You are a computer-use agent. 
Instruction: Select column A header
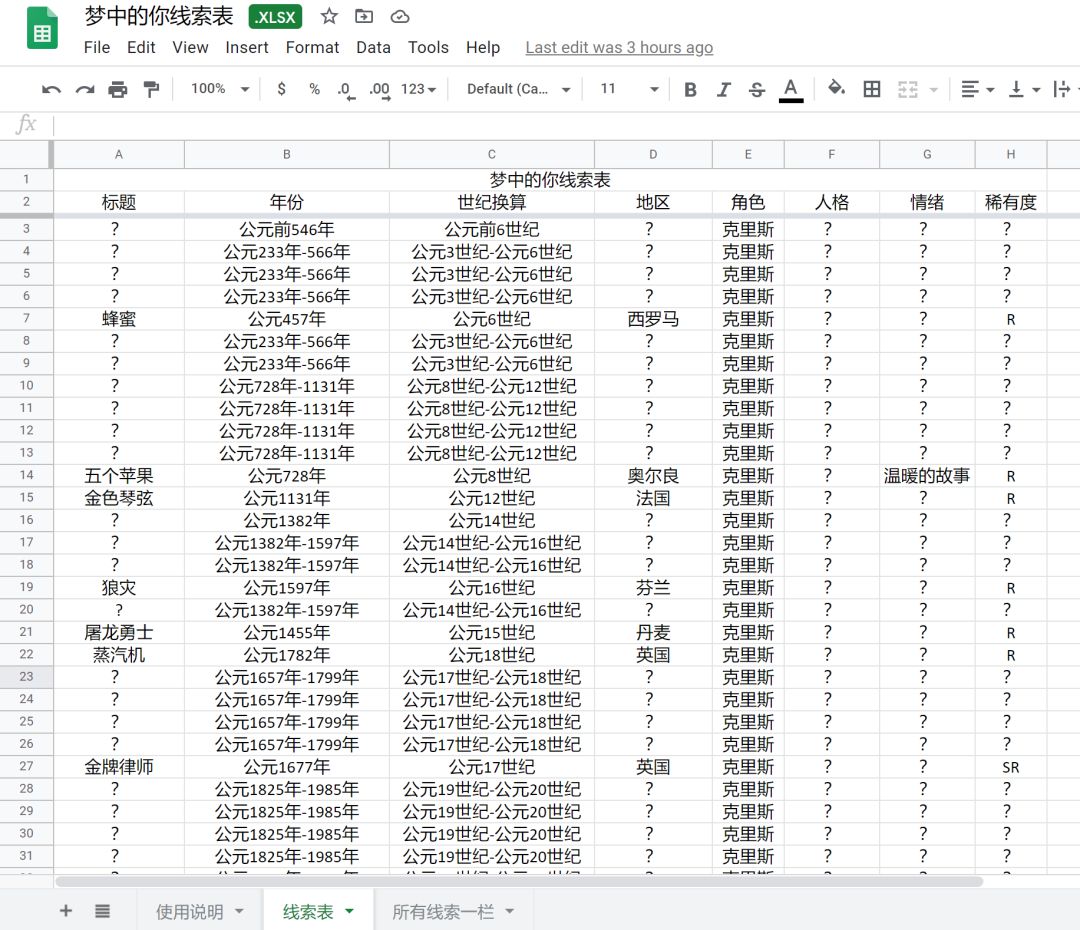click(118, 154)
